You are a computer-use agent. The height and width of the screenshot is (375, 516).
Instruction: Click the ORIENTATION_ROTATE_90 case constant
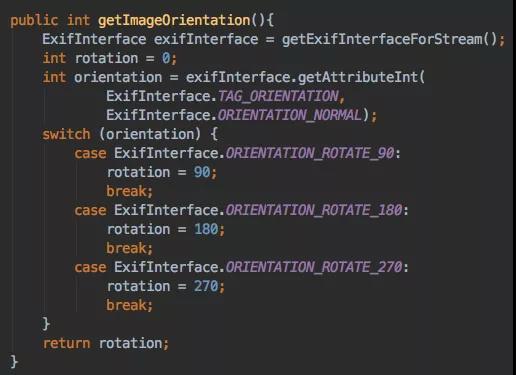[310, 154]
